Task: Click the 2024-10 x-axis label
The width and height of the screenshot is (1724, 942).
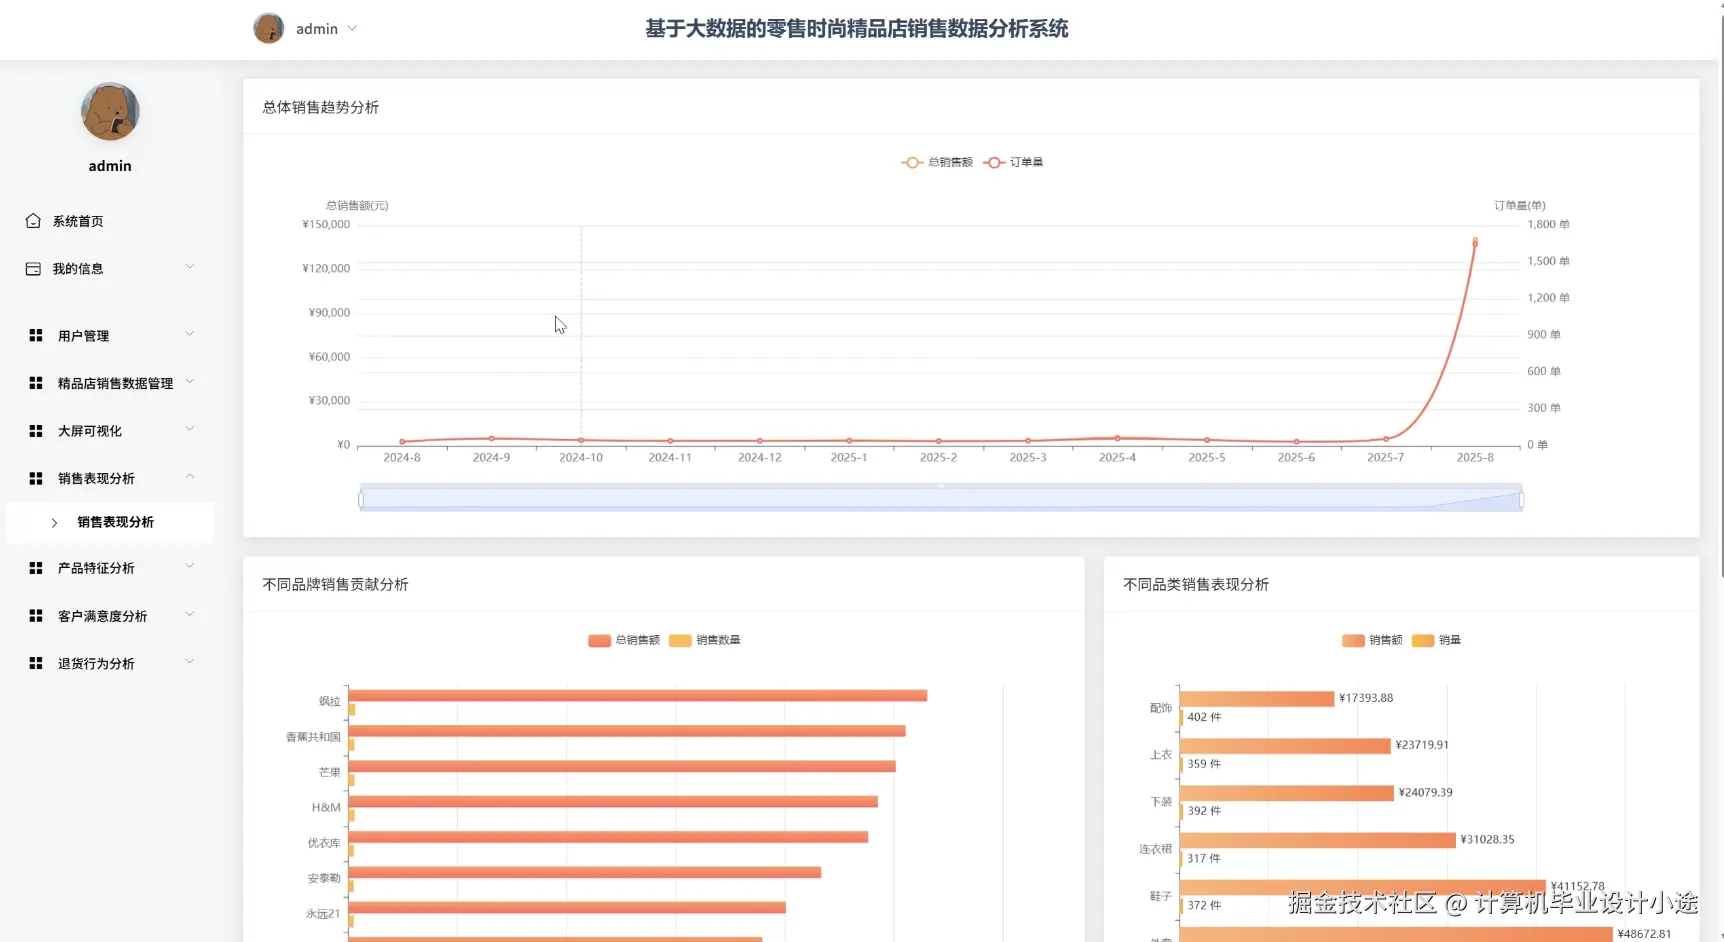Action: tap(581, 458)
